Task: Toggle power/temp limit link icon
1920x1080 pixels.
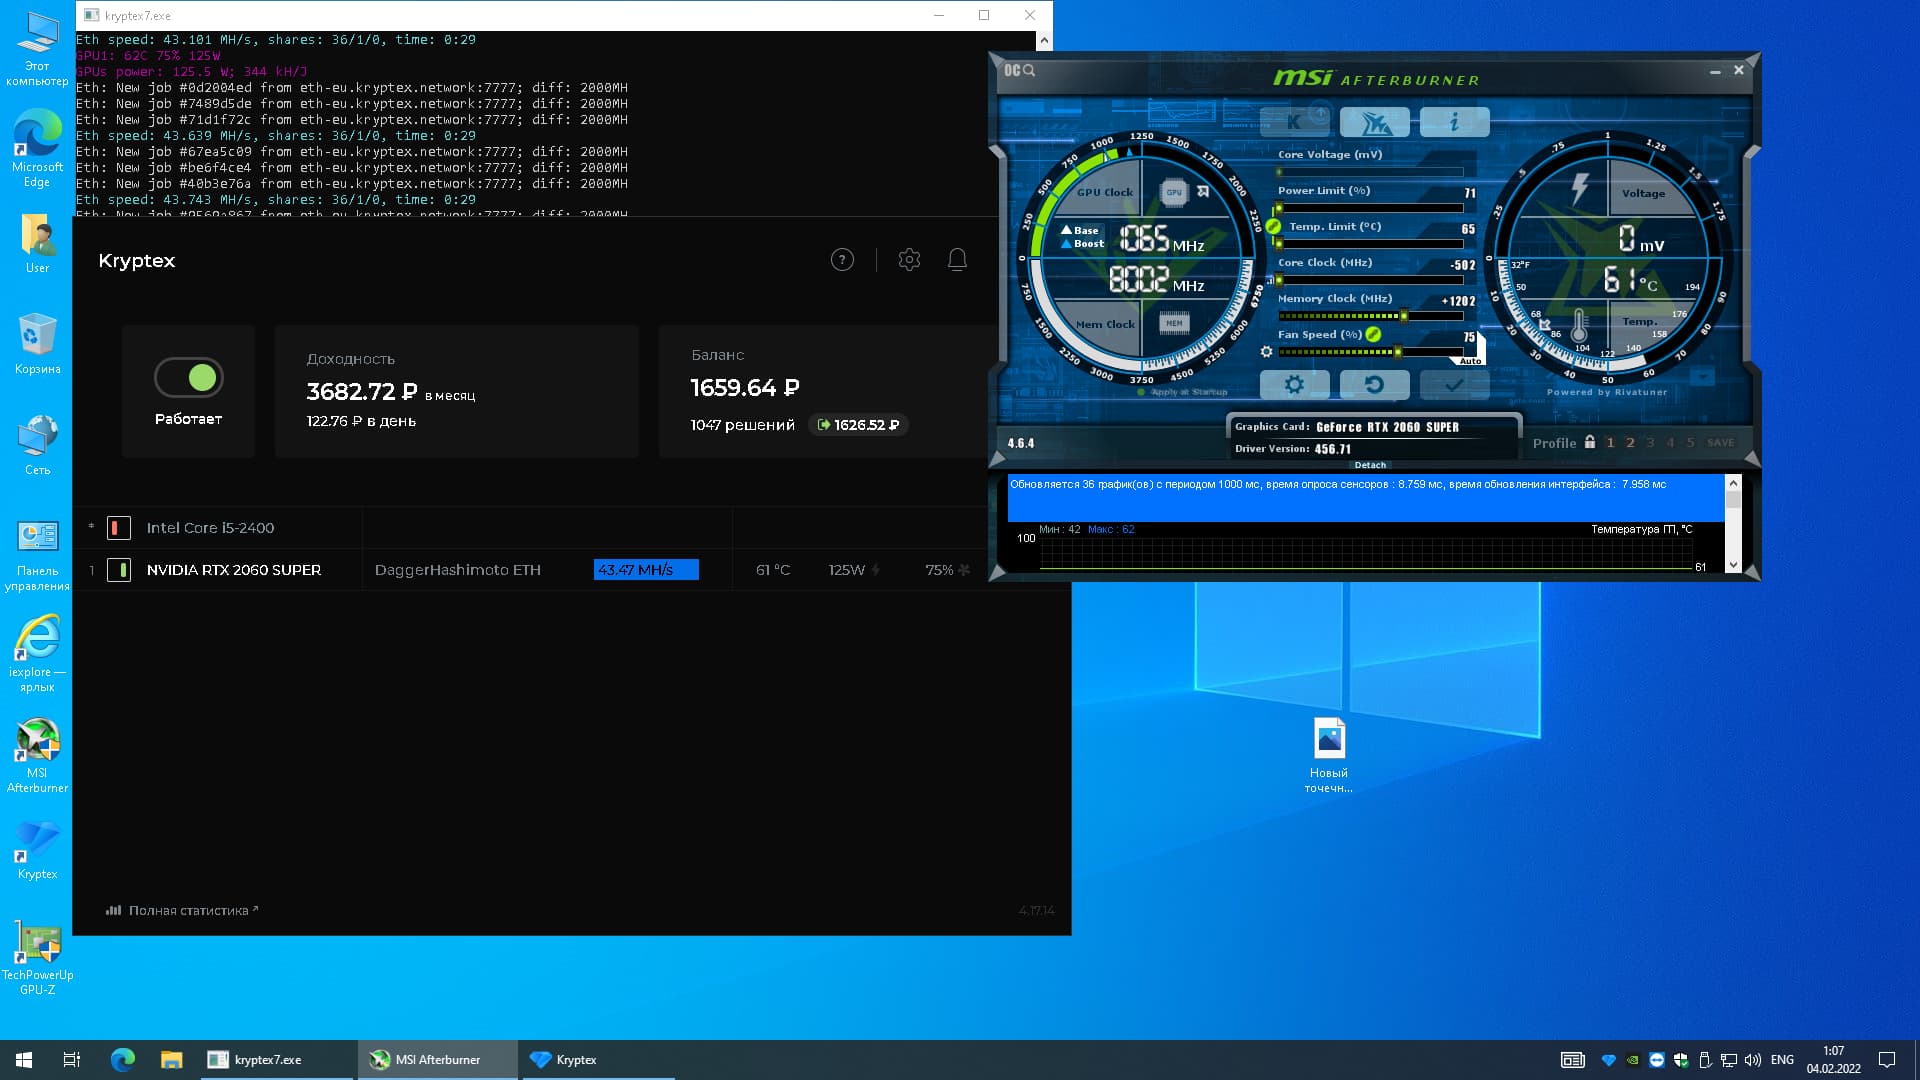Action: [x=1273, y=227]
